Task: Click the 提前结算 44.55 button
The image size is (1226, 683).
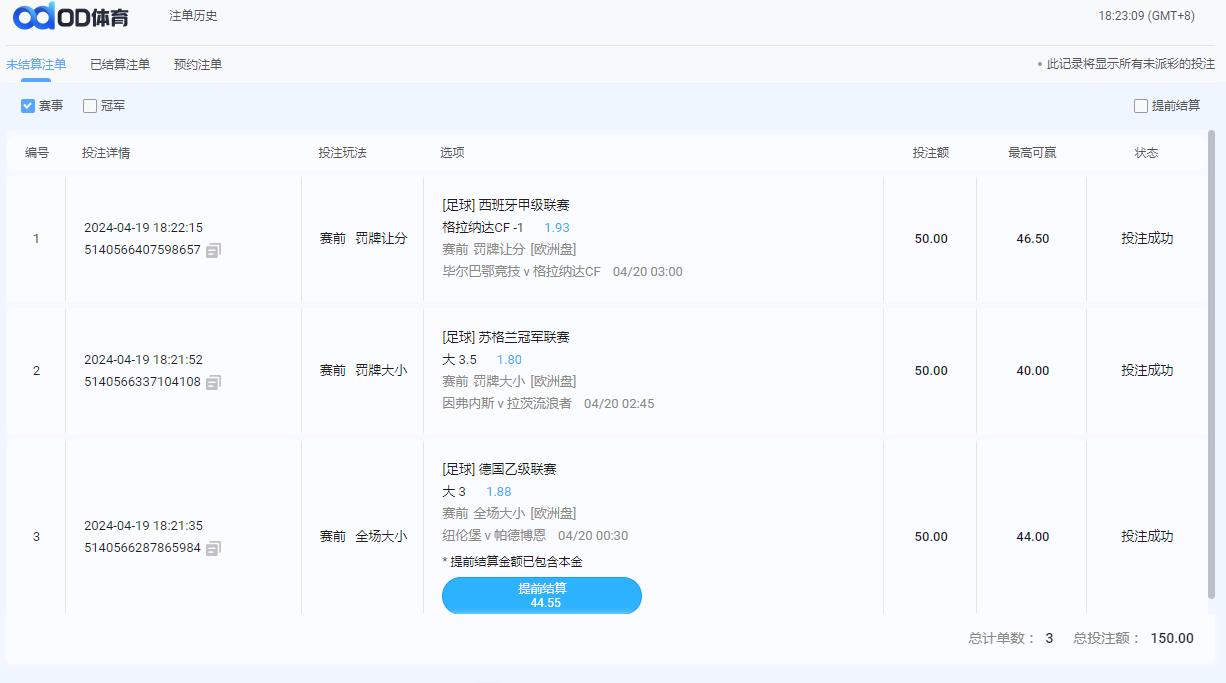Action: (x=542, y=596)
